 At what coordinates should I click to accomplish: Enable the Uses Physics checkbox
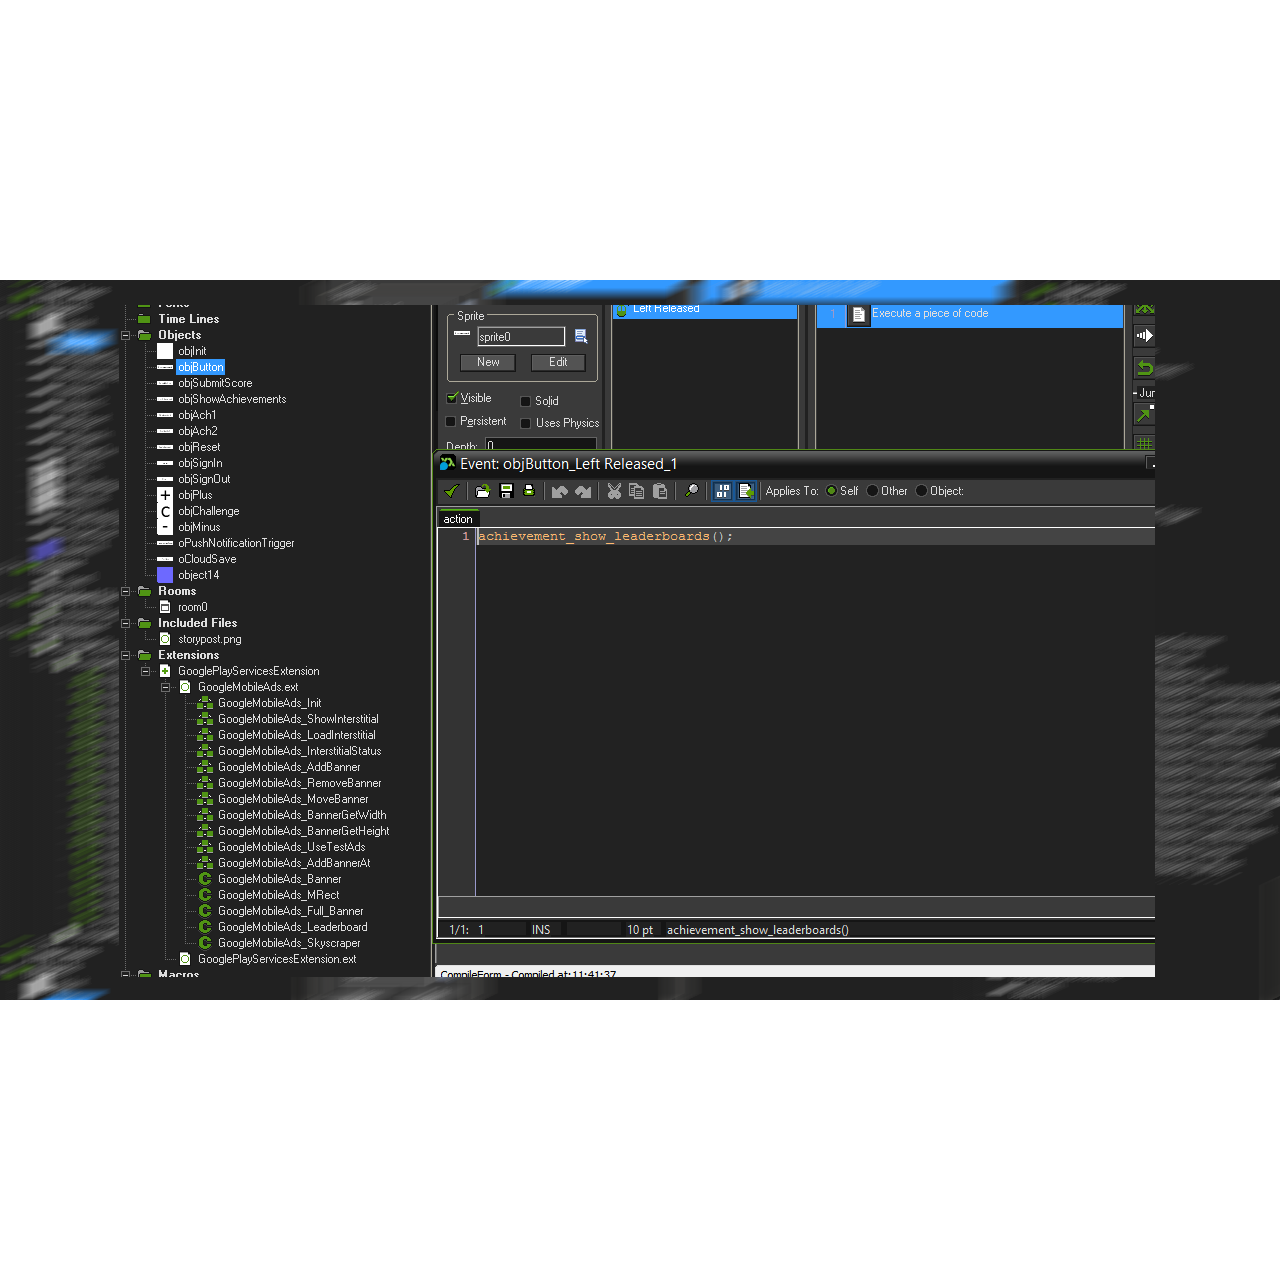pyautogui.click(x=526, y=423)
